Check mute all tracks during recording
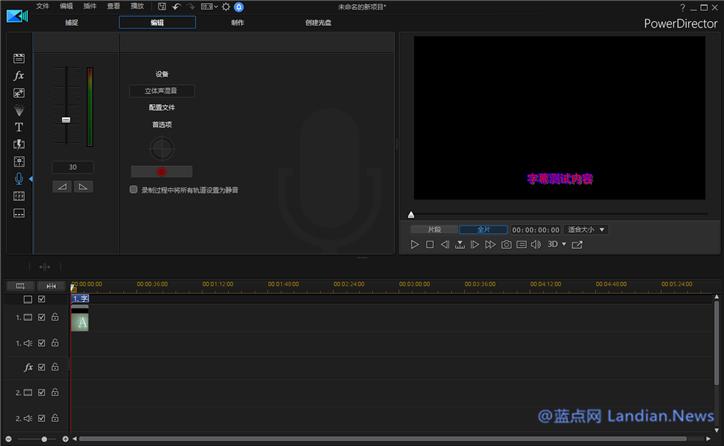Image resolution: width=724 pixels, height=446 pixels. click(x=134, y=189)
